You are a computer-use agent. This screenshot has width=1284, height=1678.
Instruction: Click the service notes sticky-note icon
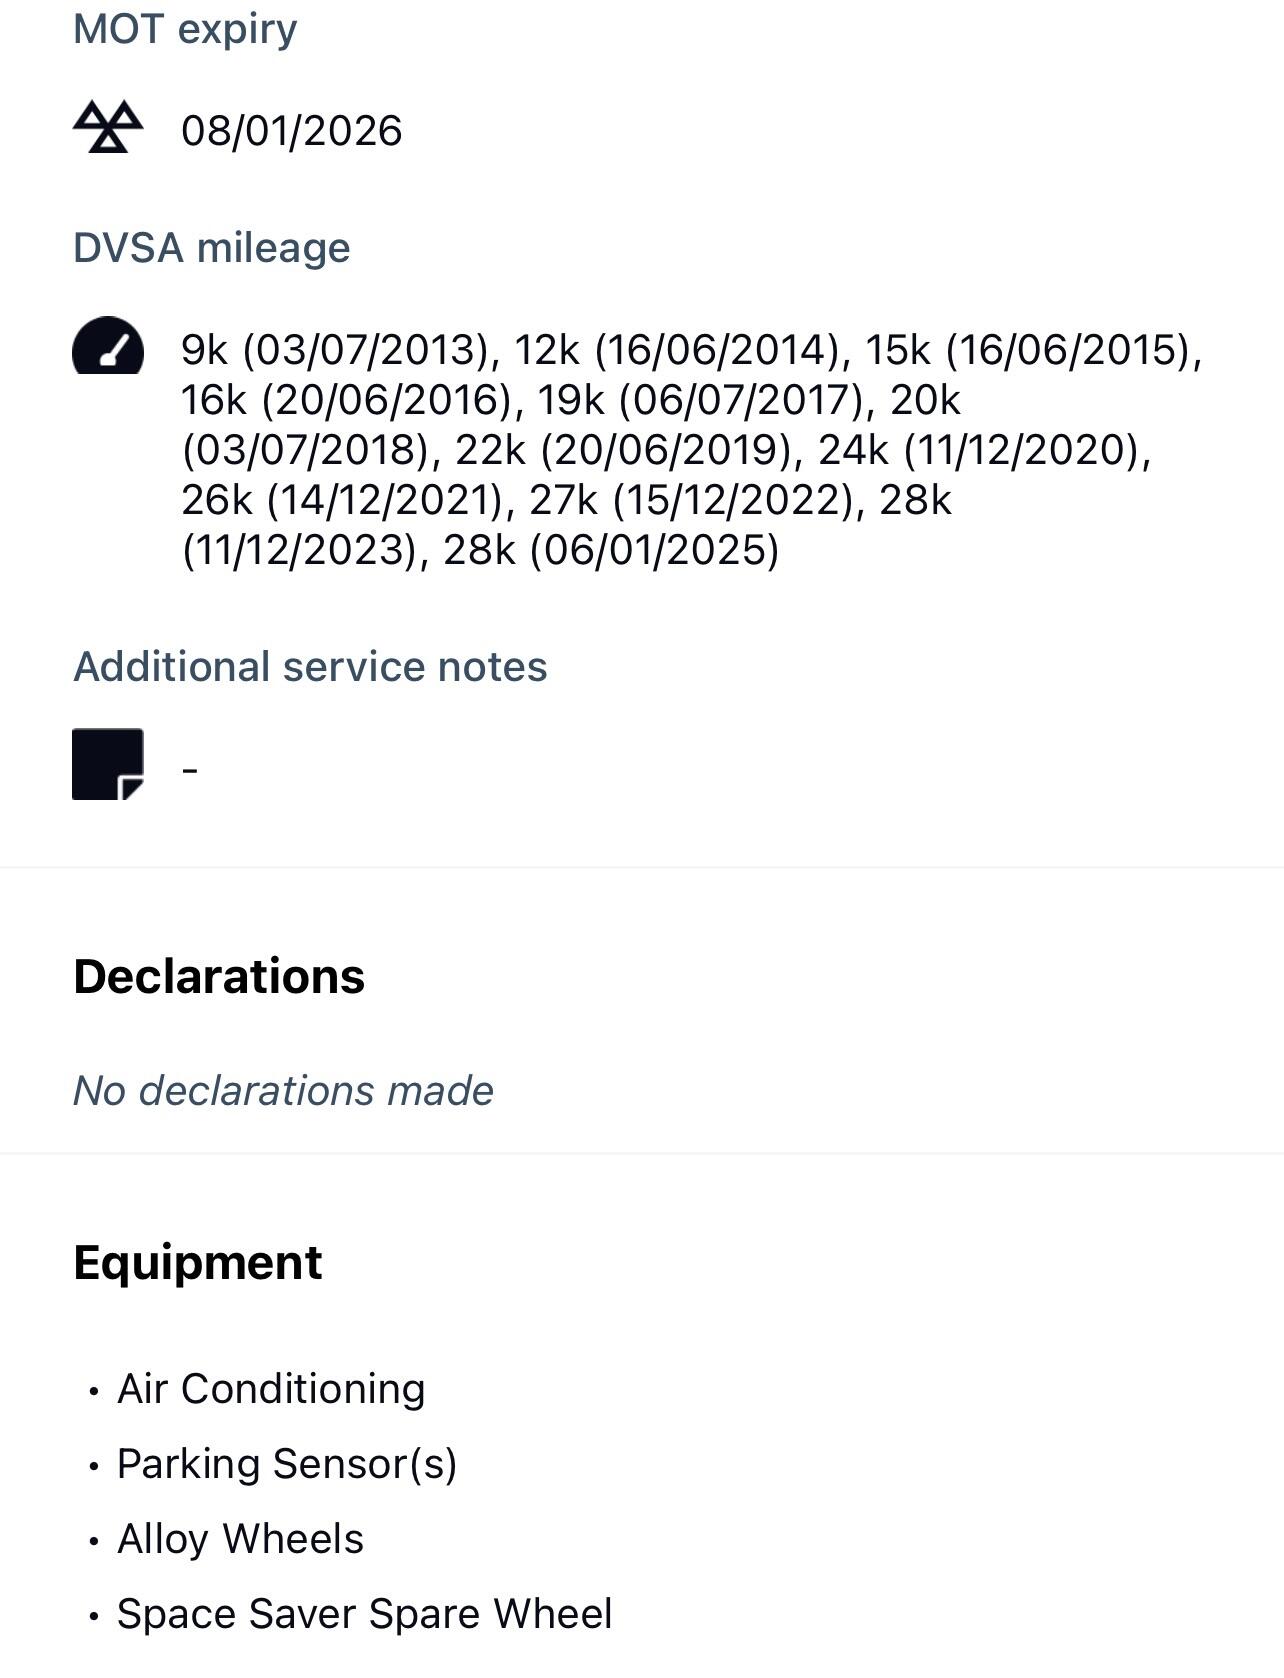108,764
